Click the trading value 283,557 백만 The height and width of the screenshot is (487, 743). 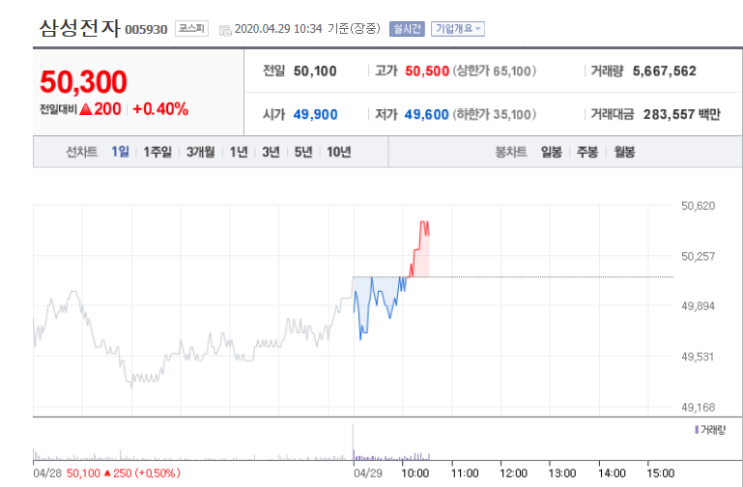pyautogui.click(x=681, y=115)
